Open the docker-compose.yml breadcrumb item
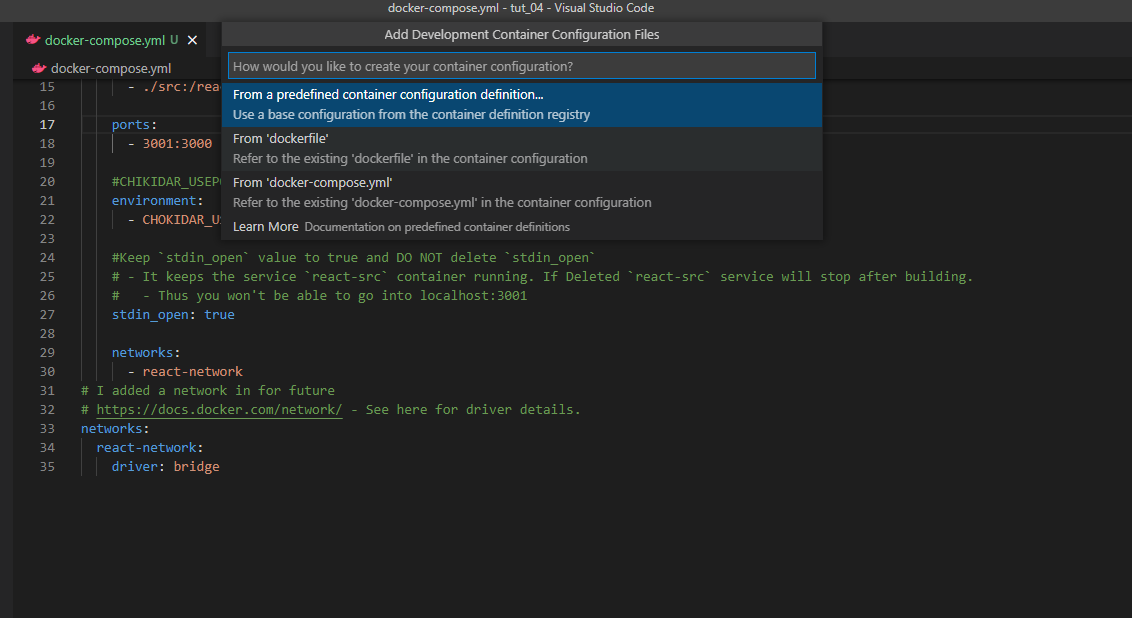The width and height of the screenshot is (1132, 618). point(111,69)
